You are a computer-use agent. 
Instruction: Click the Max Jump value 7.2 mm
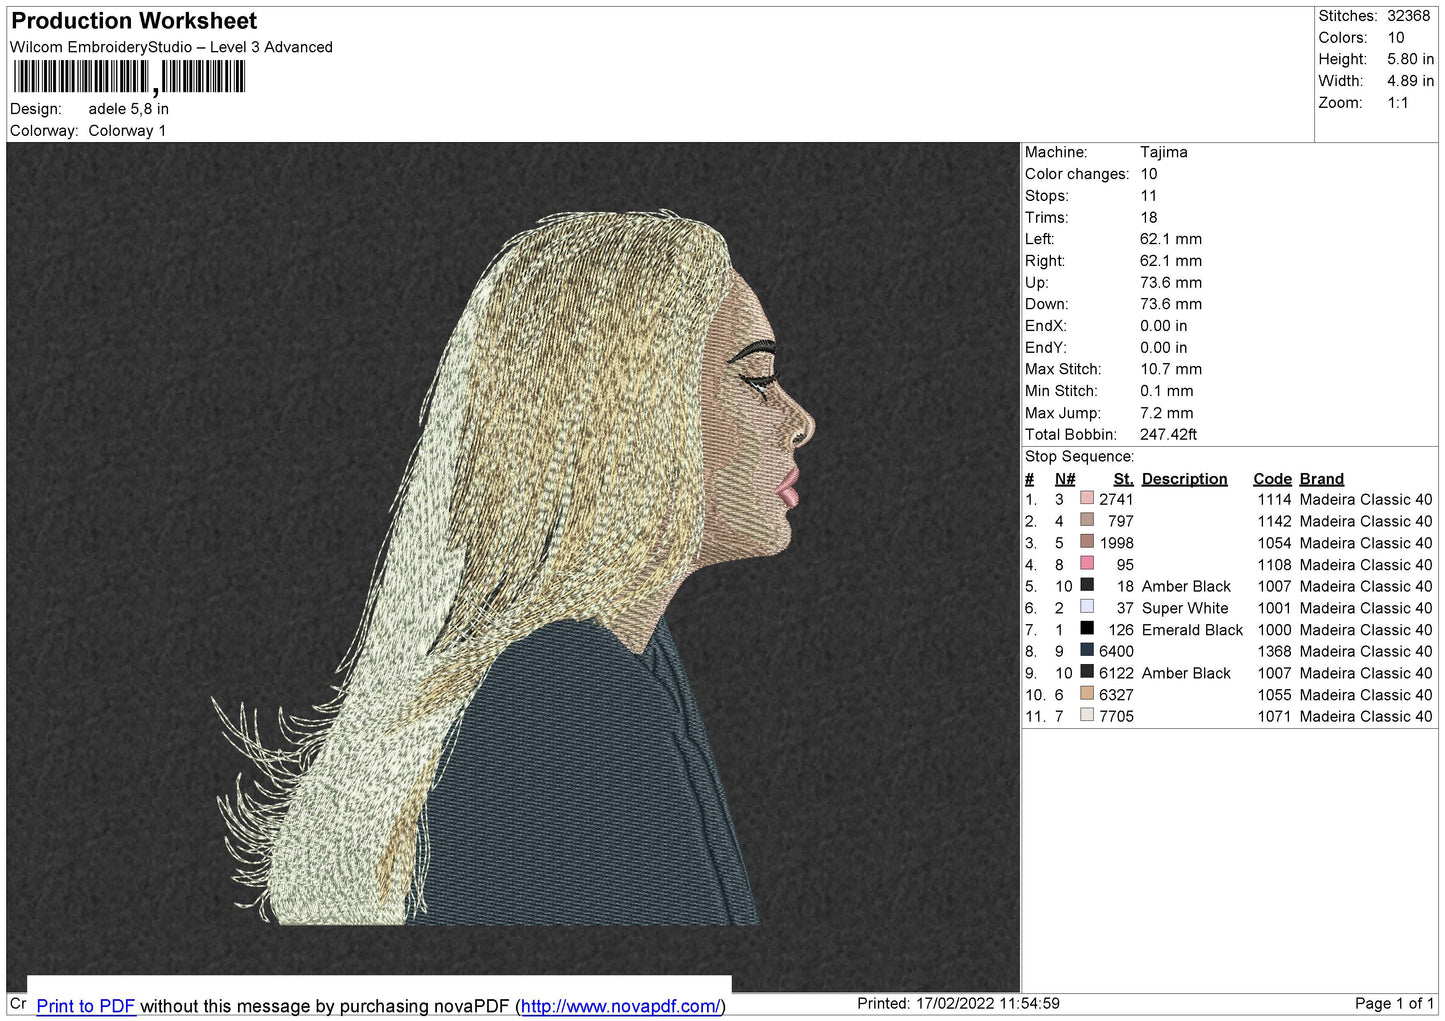coord(1167,413)
